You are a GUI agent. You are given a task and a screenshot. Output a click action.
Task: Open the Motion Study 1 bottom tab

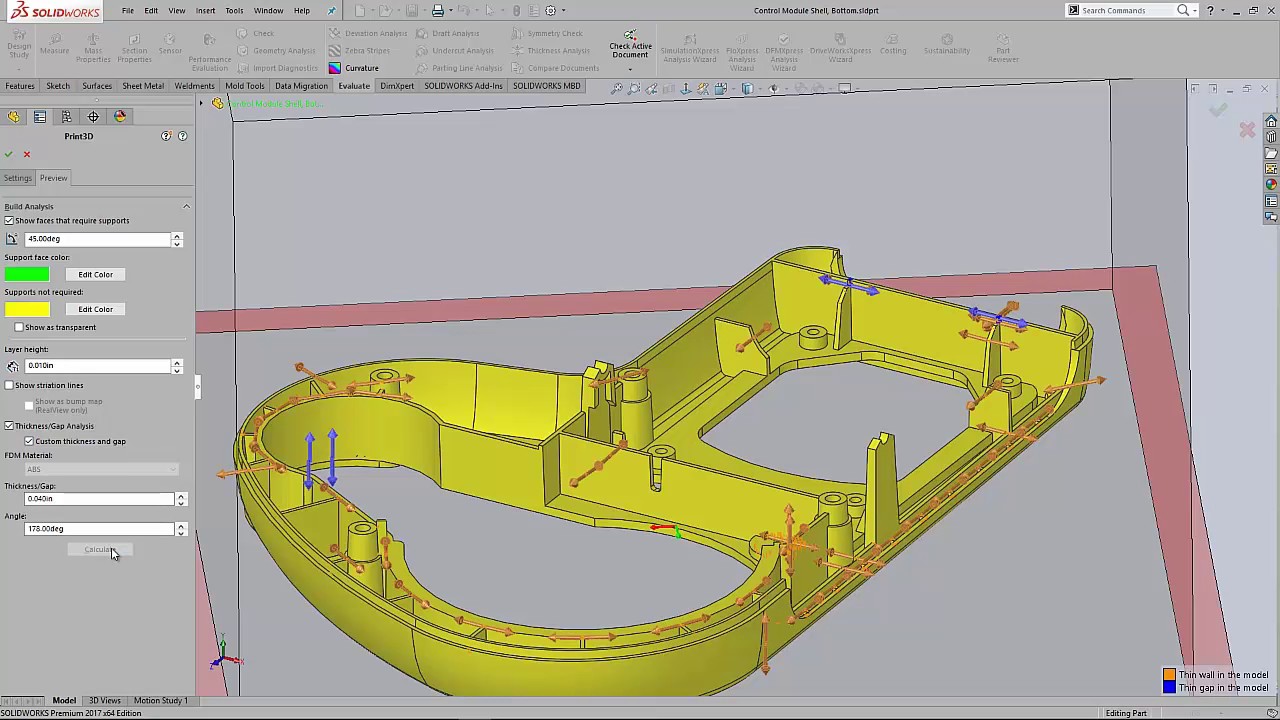pos(160,700)
